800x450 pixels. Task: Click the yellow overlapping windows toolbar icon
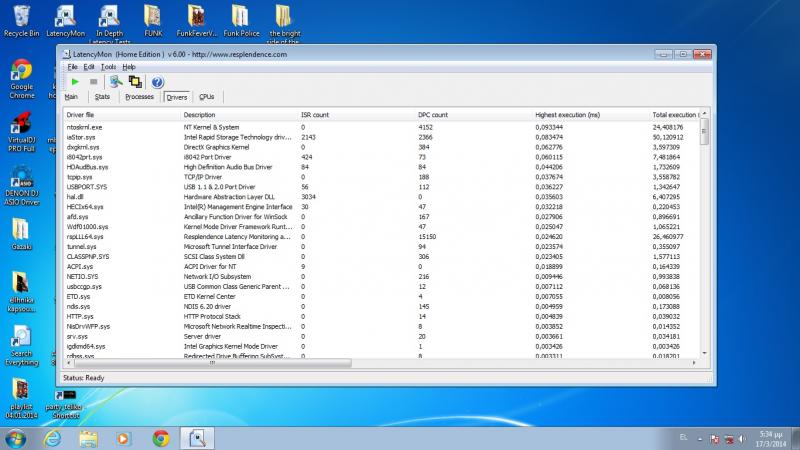pos(135,81)
